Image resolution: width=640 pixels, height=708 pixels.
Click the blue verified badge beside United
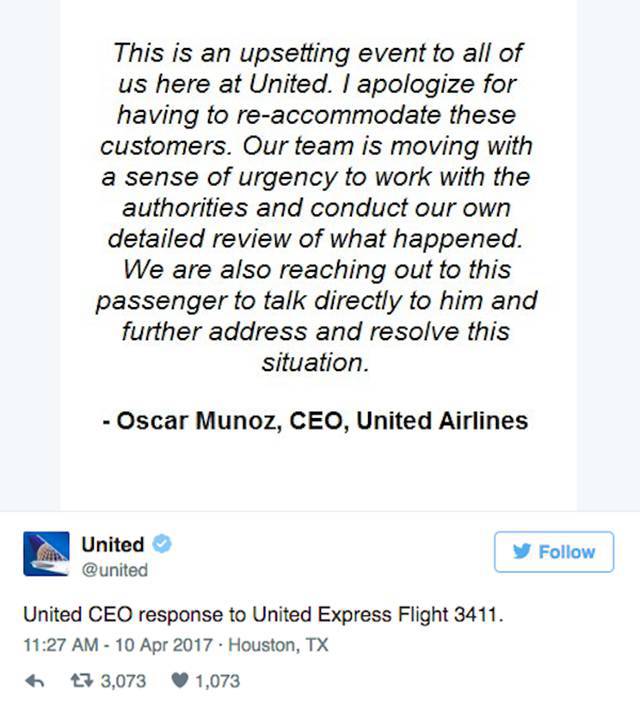162,544
